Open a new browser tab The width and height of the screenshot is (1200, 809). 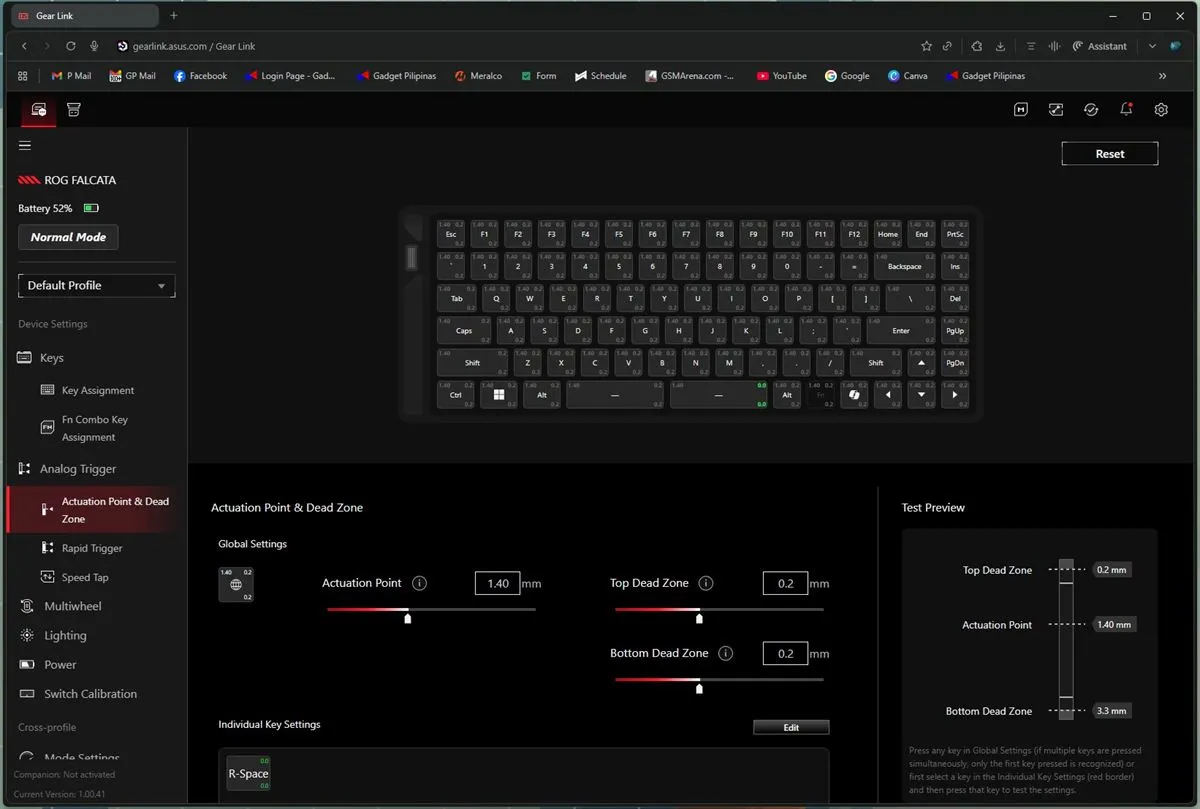(x=174, y=15)
